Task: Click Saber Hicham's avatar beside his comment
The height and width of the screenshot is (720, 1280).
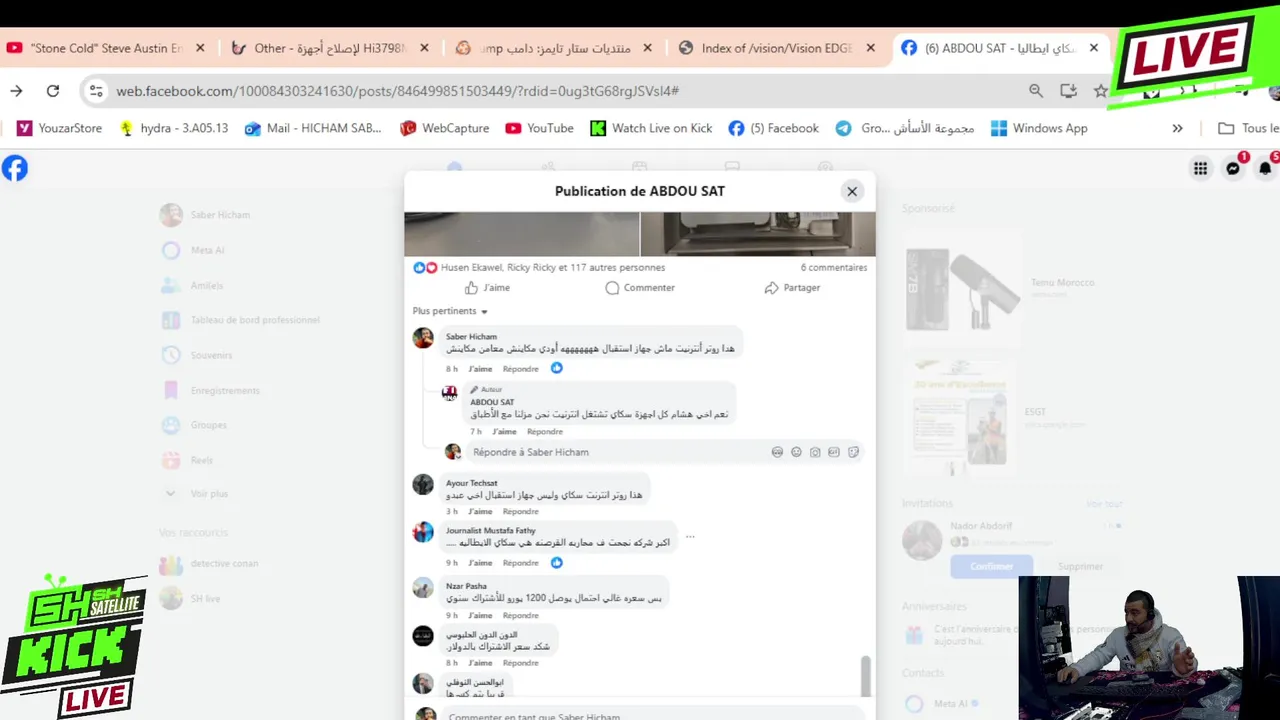Action: click(x=423, y=338)
